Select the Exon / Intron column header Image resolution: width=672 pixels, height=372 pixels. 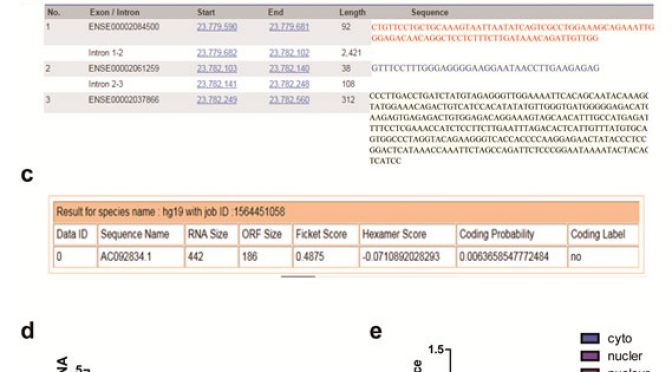click(x=114, y=12)
